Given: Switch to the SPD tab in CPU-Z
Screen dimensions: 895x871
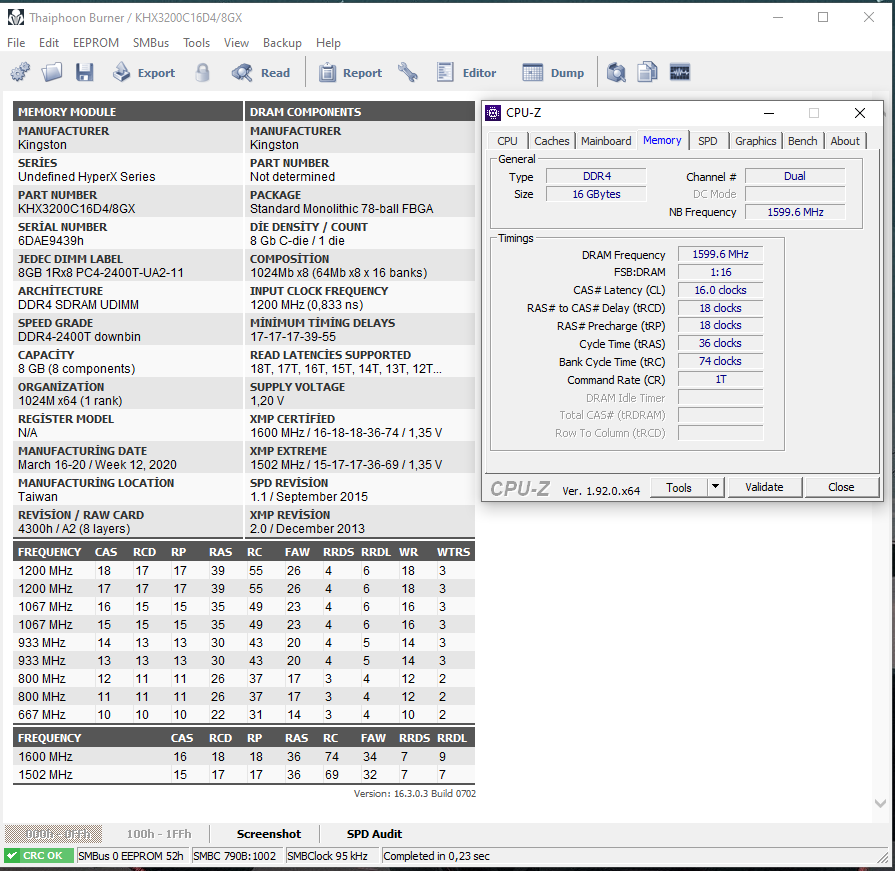Looking at the screenshot, I should point(707,141).
